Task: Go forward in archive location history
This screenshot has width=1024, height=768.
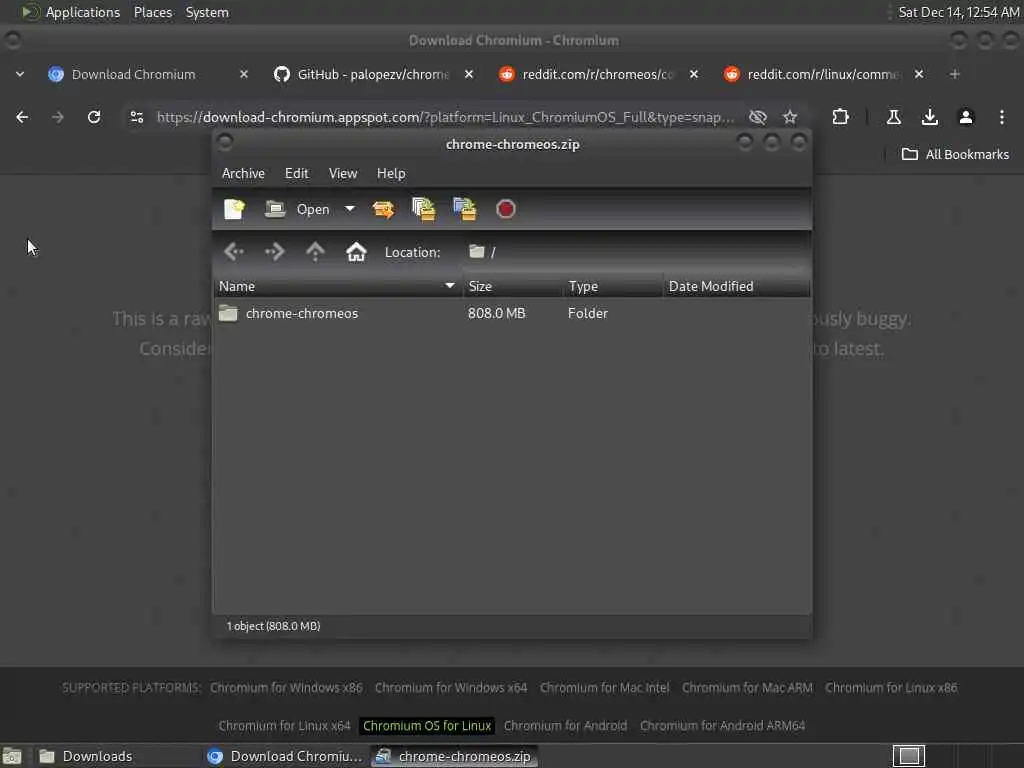Action: click(x=274, y=251)
